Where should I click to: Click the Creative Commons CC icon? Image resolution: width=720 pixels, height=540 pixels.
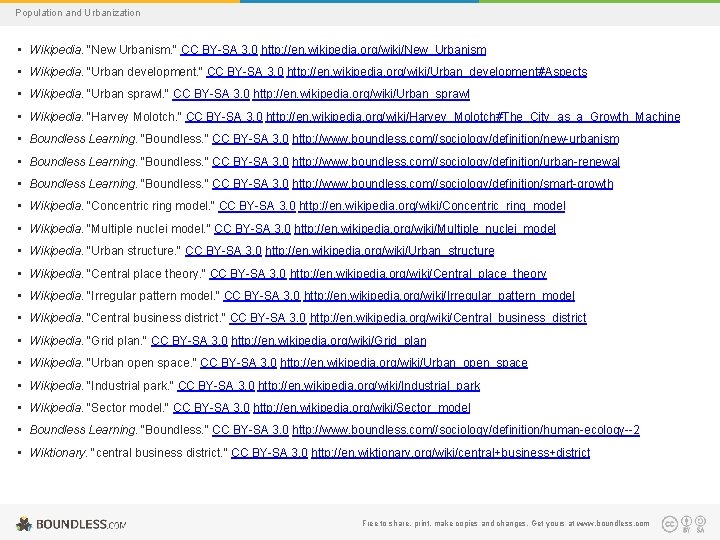[669, 523]
